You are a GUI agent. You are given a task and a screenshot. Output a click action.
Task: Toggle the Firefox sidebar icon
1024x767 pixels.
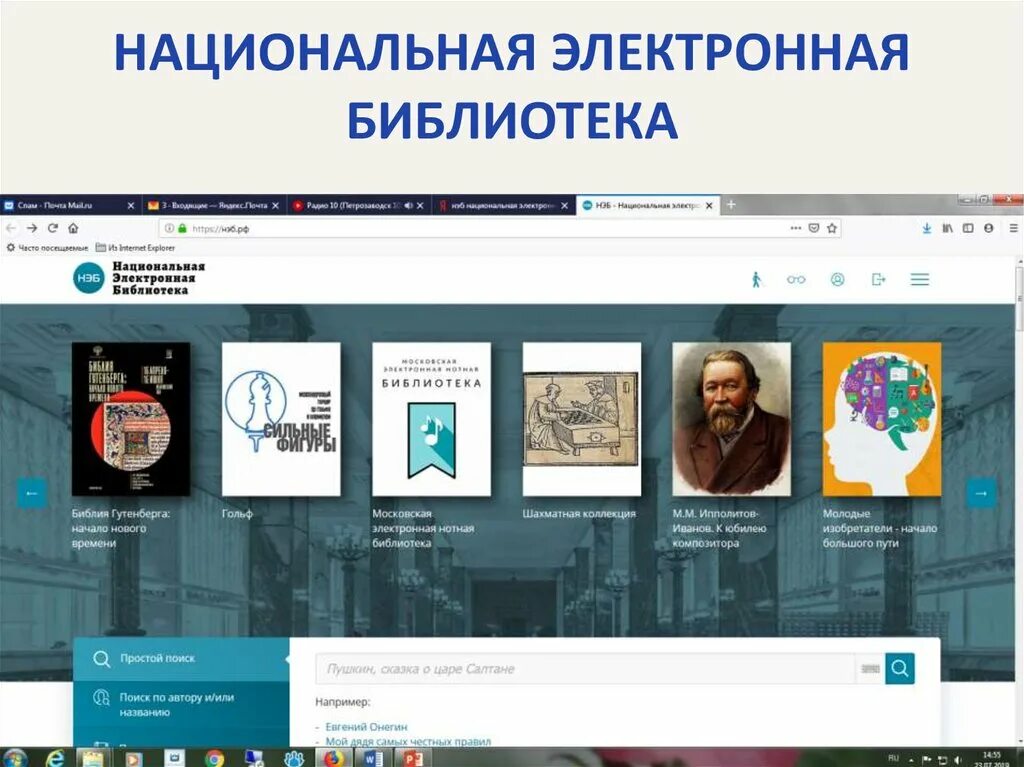point(968,228)
